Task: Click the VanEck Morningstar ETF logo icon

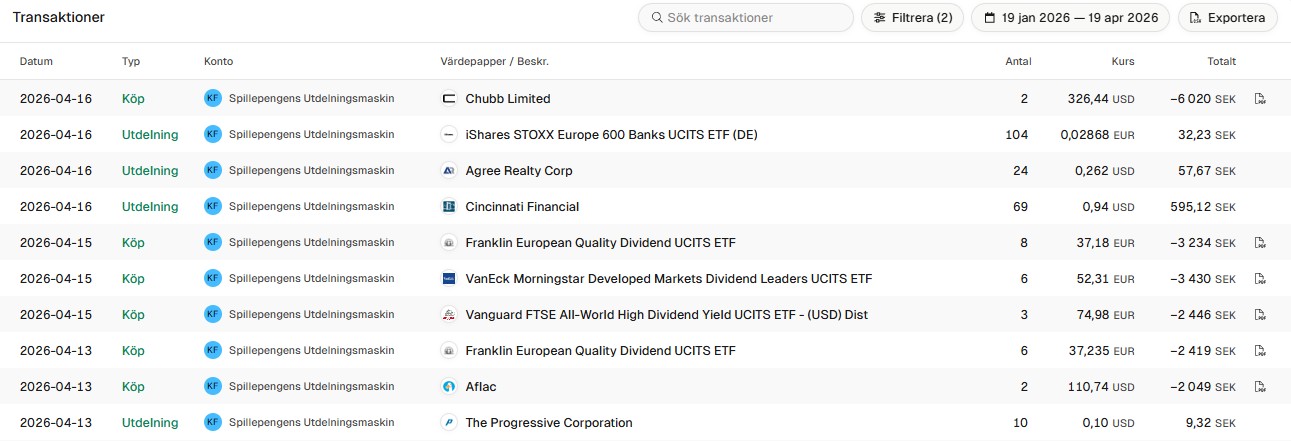Action: (449, 279)
